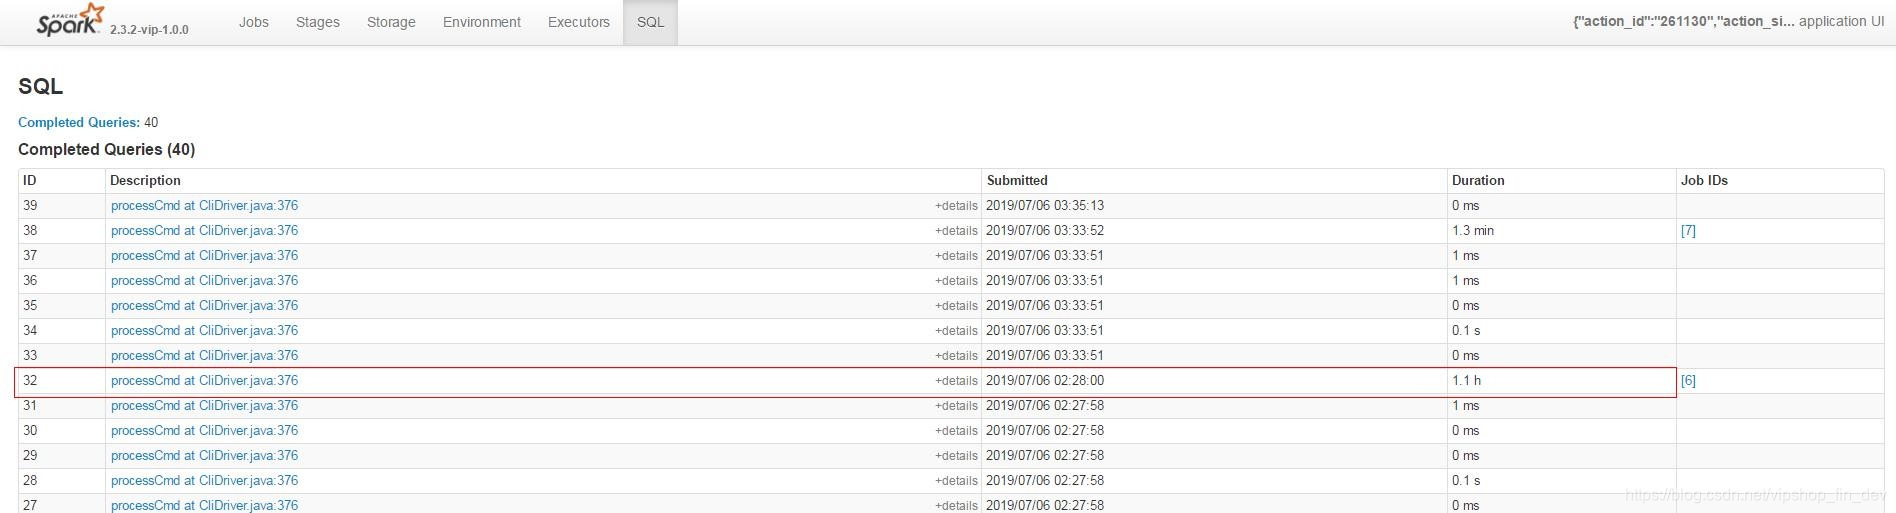Open query 32 processCmd description link
1896x513 pixels.
(x=205, y=381)
